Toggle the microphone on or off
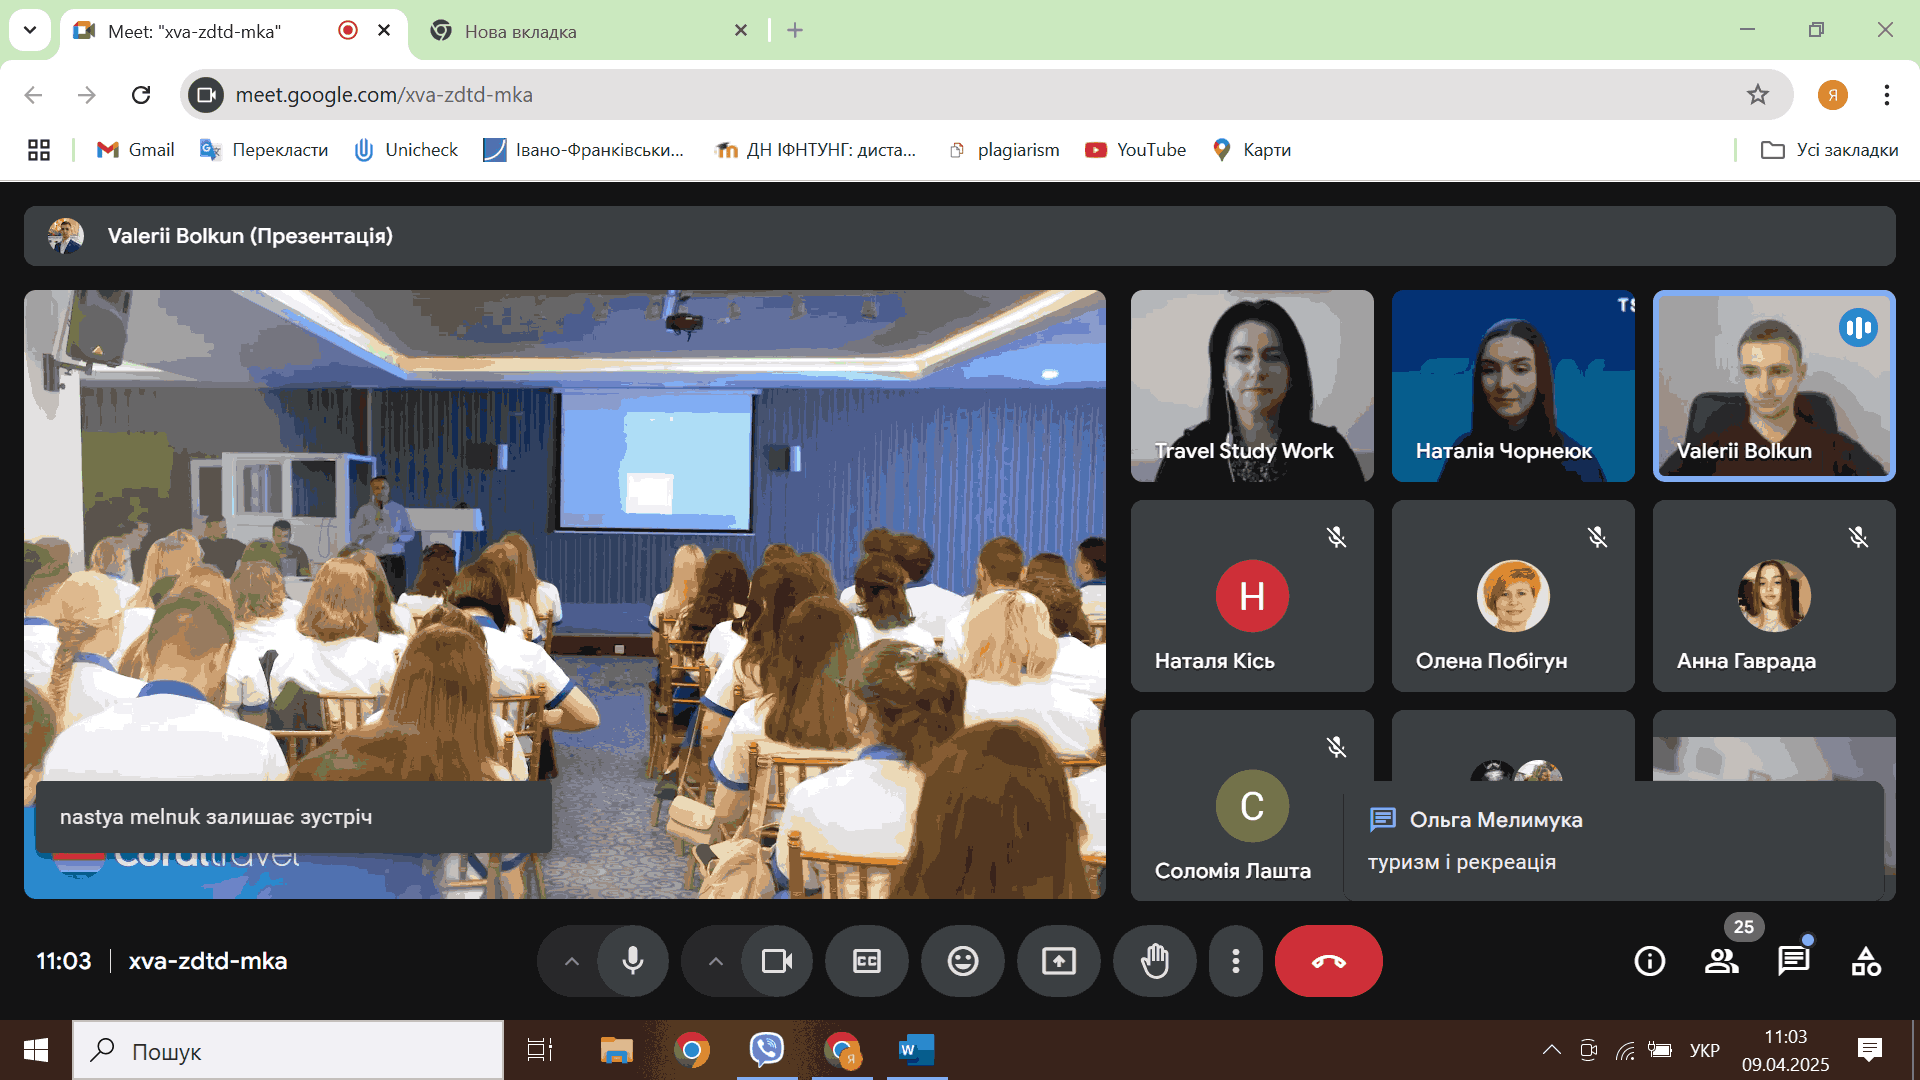This screenshot has height=1080, width=1920. pos(633,961)
